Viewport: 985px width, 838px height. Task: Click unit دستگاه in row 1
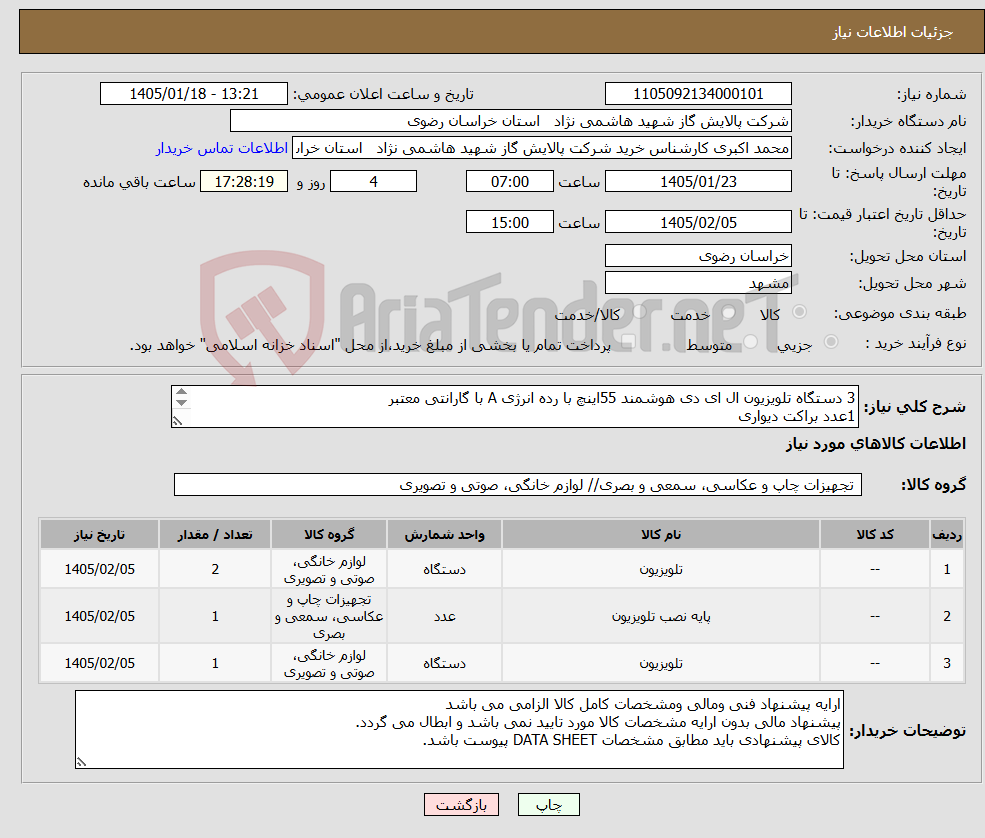[x=444, y=569]
